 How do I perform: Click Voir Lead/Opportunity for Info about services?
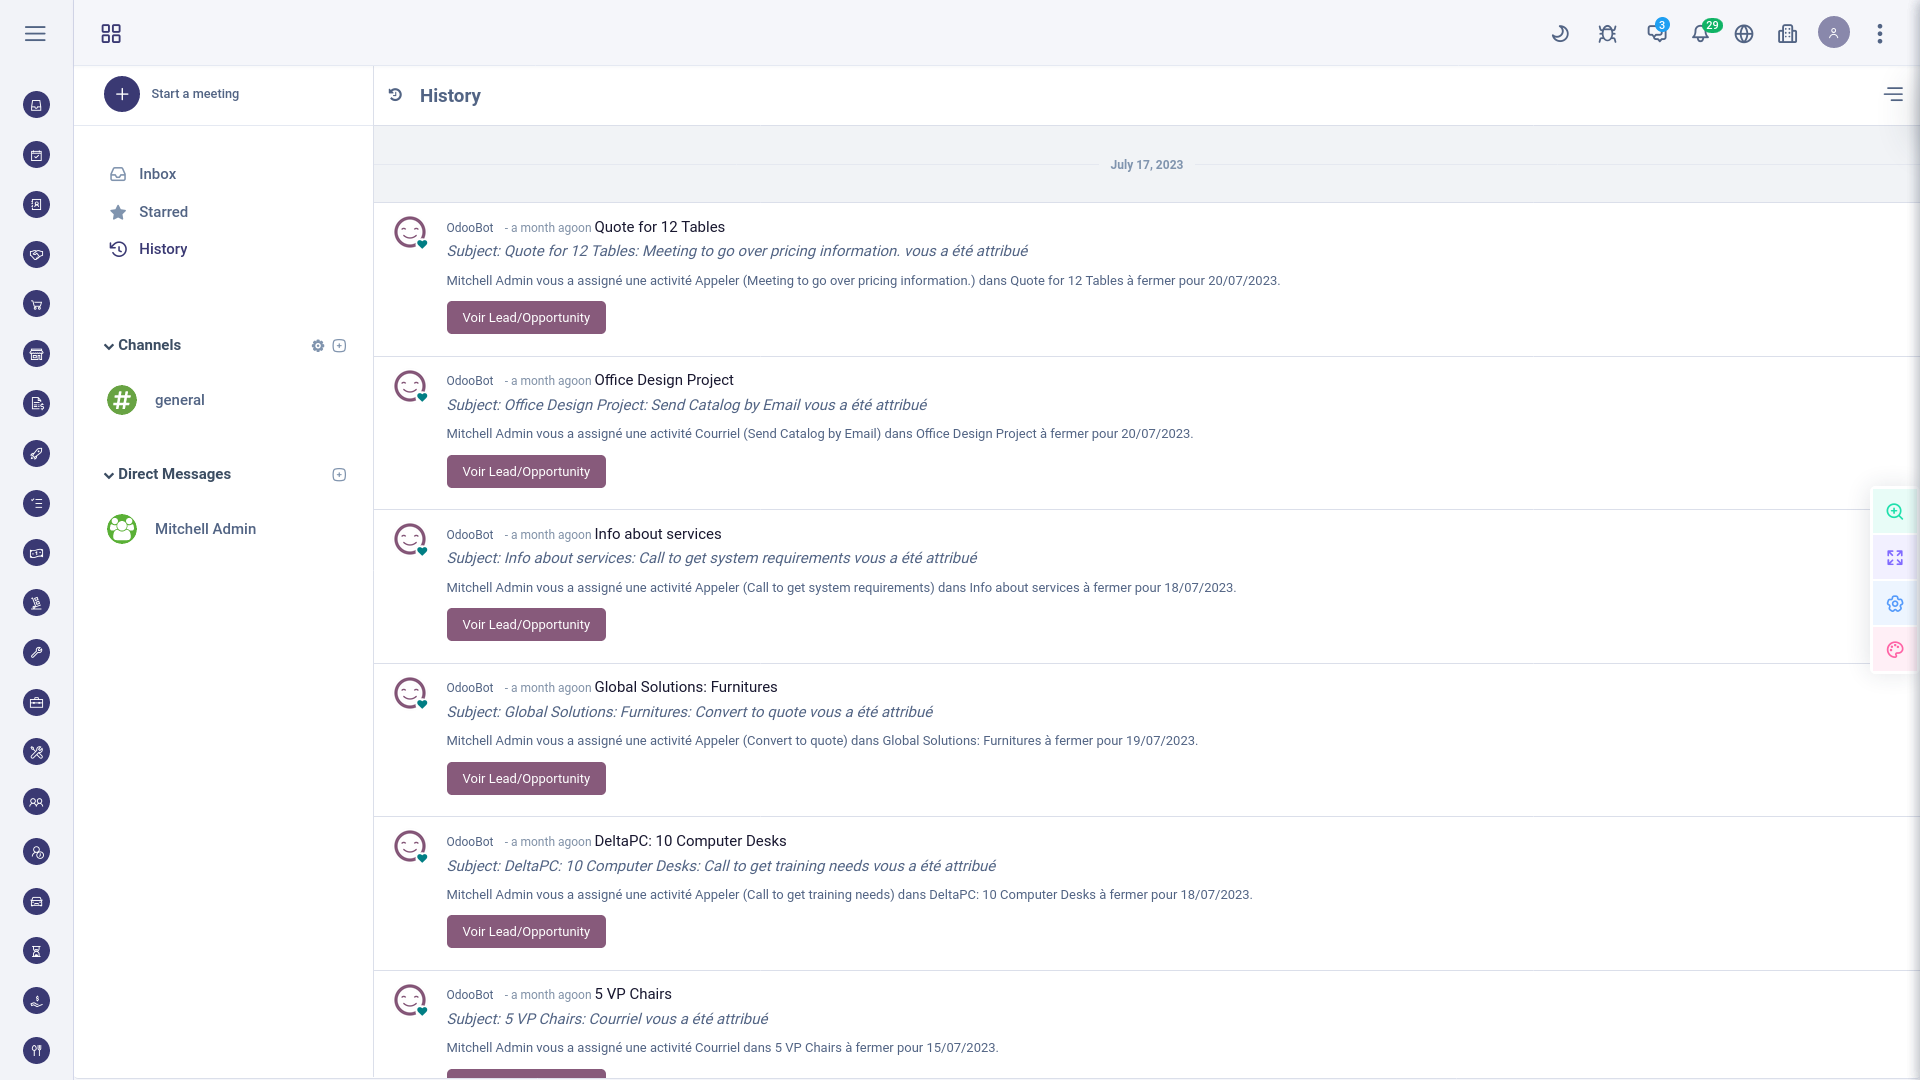pyautogui.click(x=526, y=625)
